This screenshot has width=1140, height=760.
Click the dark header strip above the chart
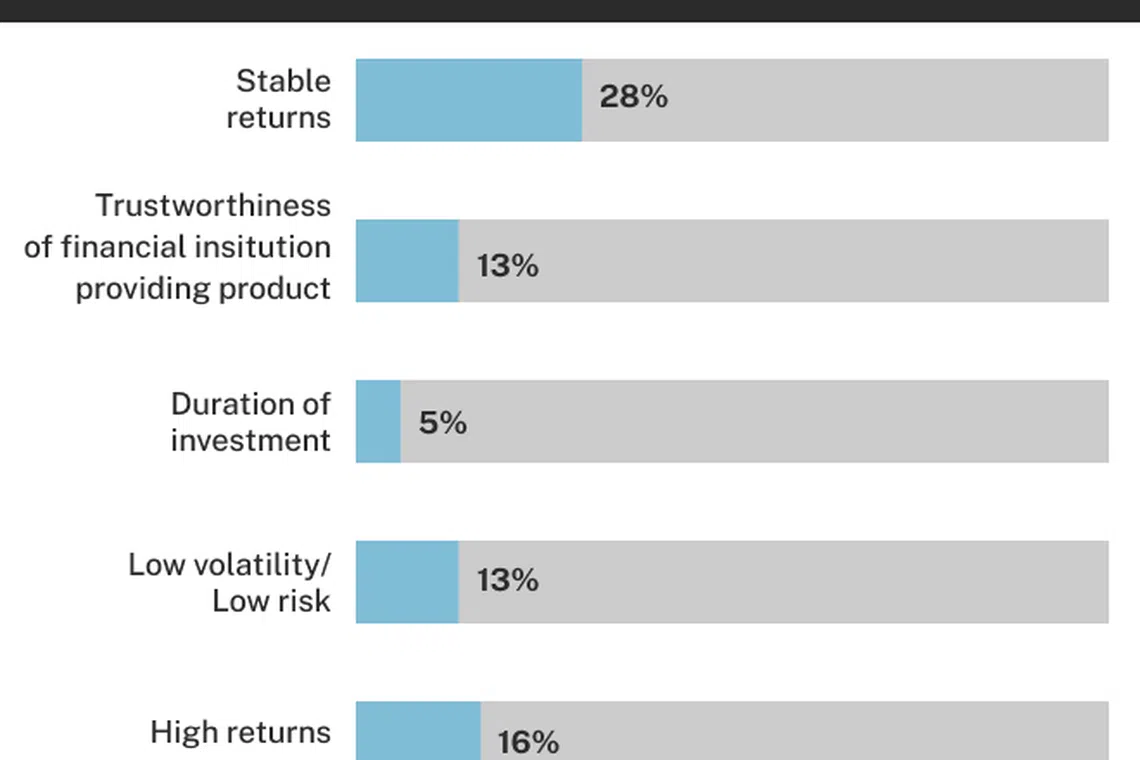(x=570, y=10)
